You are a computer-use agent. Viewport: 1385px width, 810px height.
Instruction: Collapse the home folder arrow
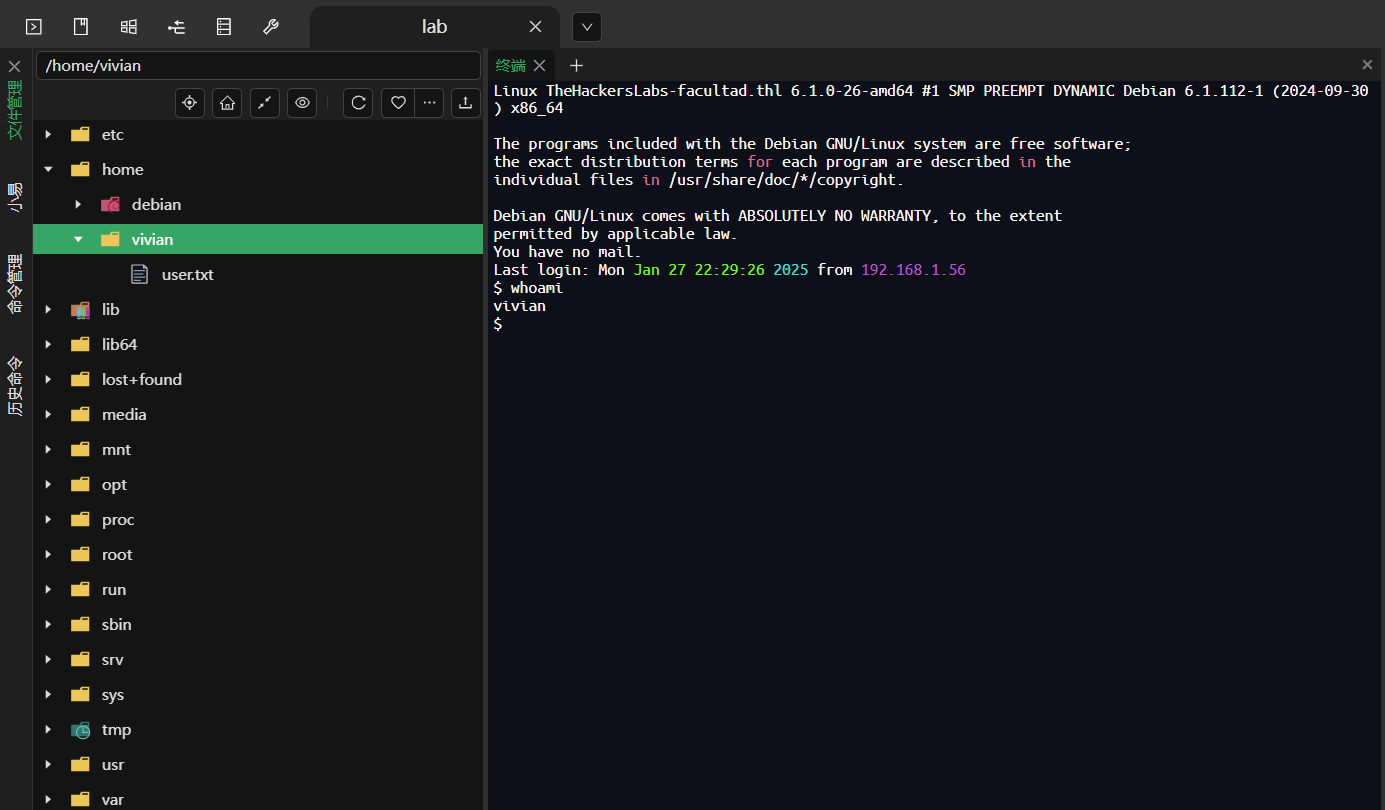(x=48, y=170)
